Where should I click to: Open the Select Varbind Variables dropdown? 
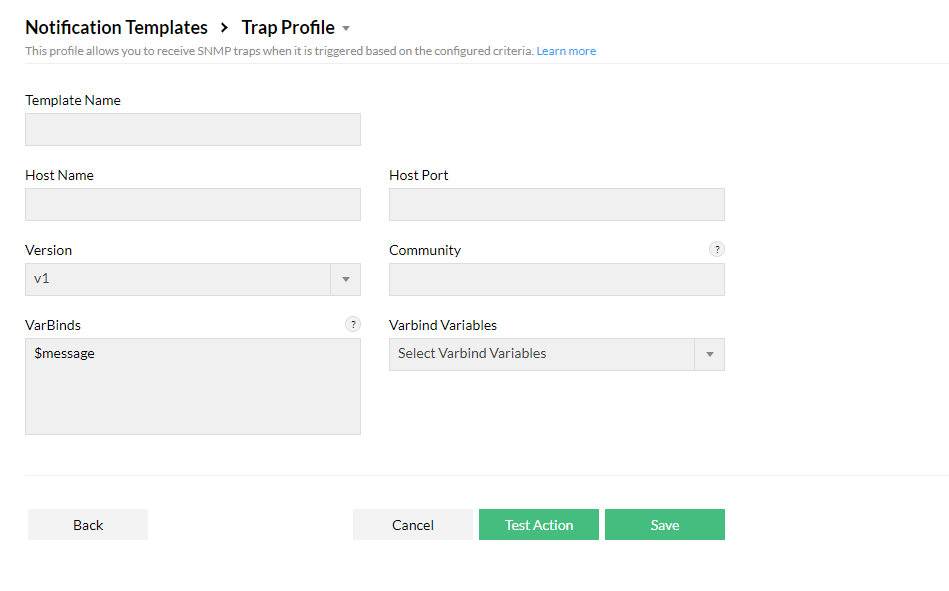tap(545, 354)
